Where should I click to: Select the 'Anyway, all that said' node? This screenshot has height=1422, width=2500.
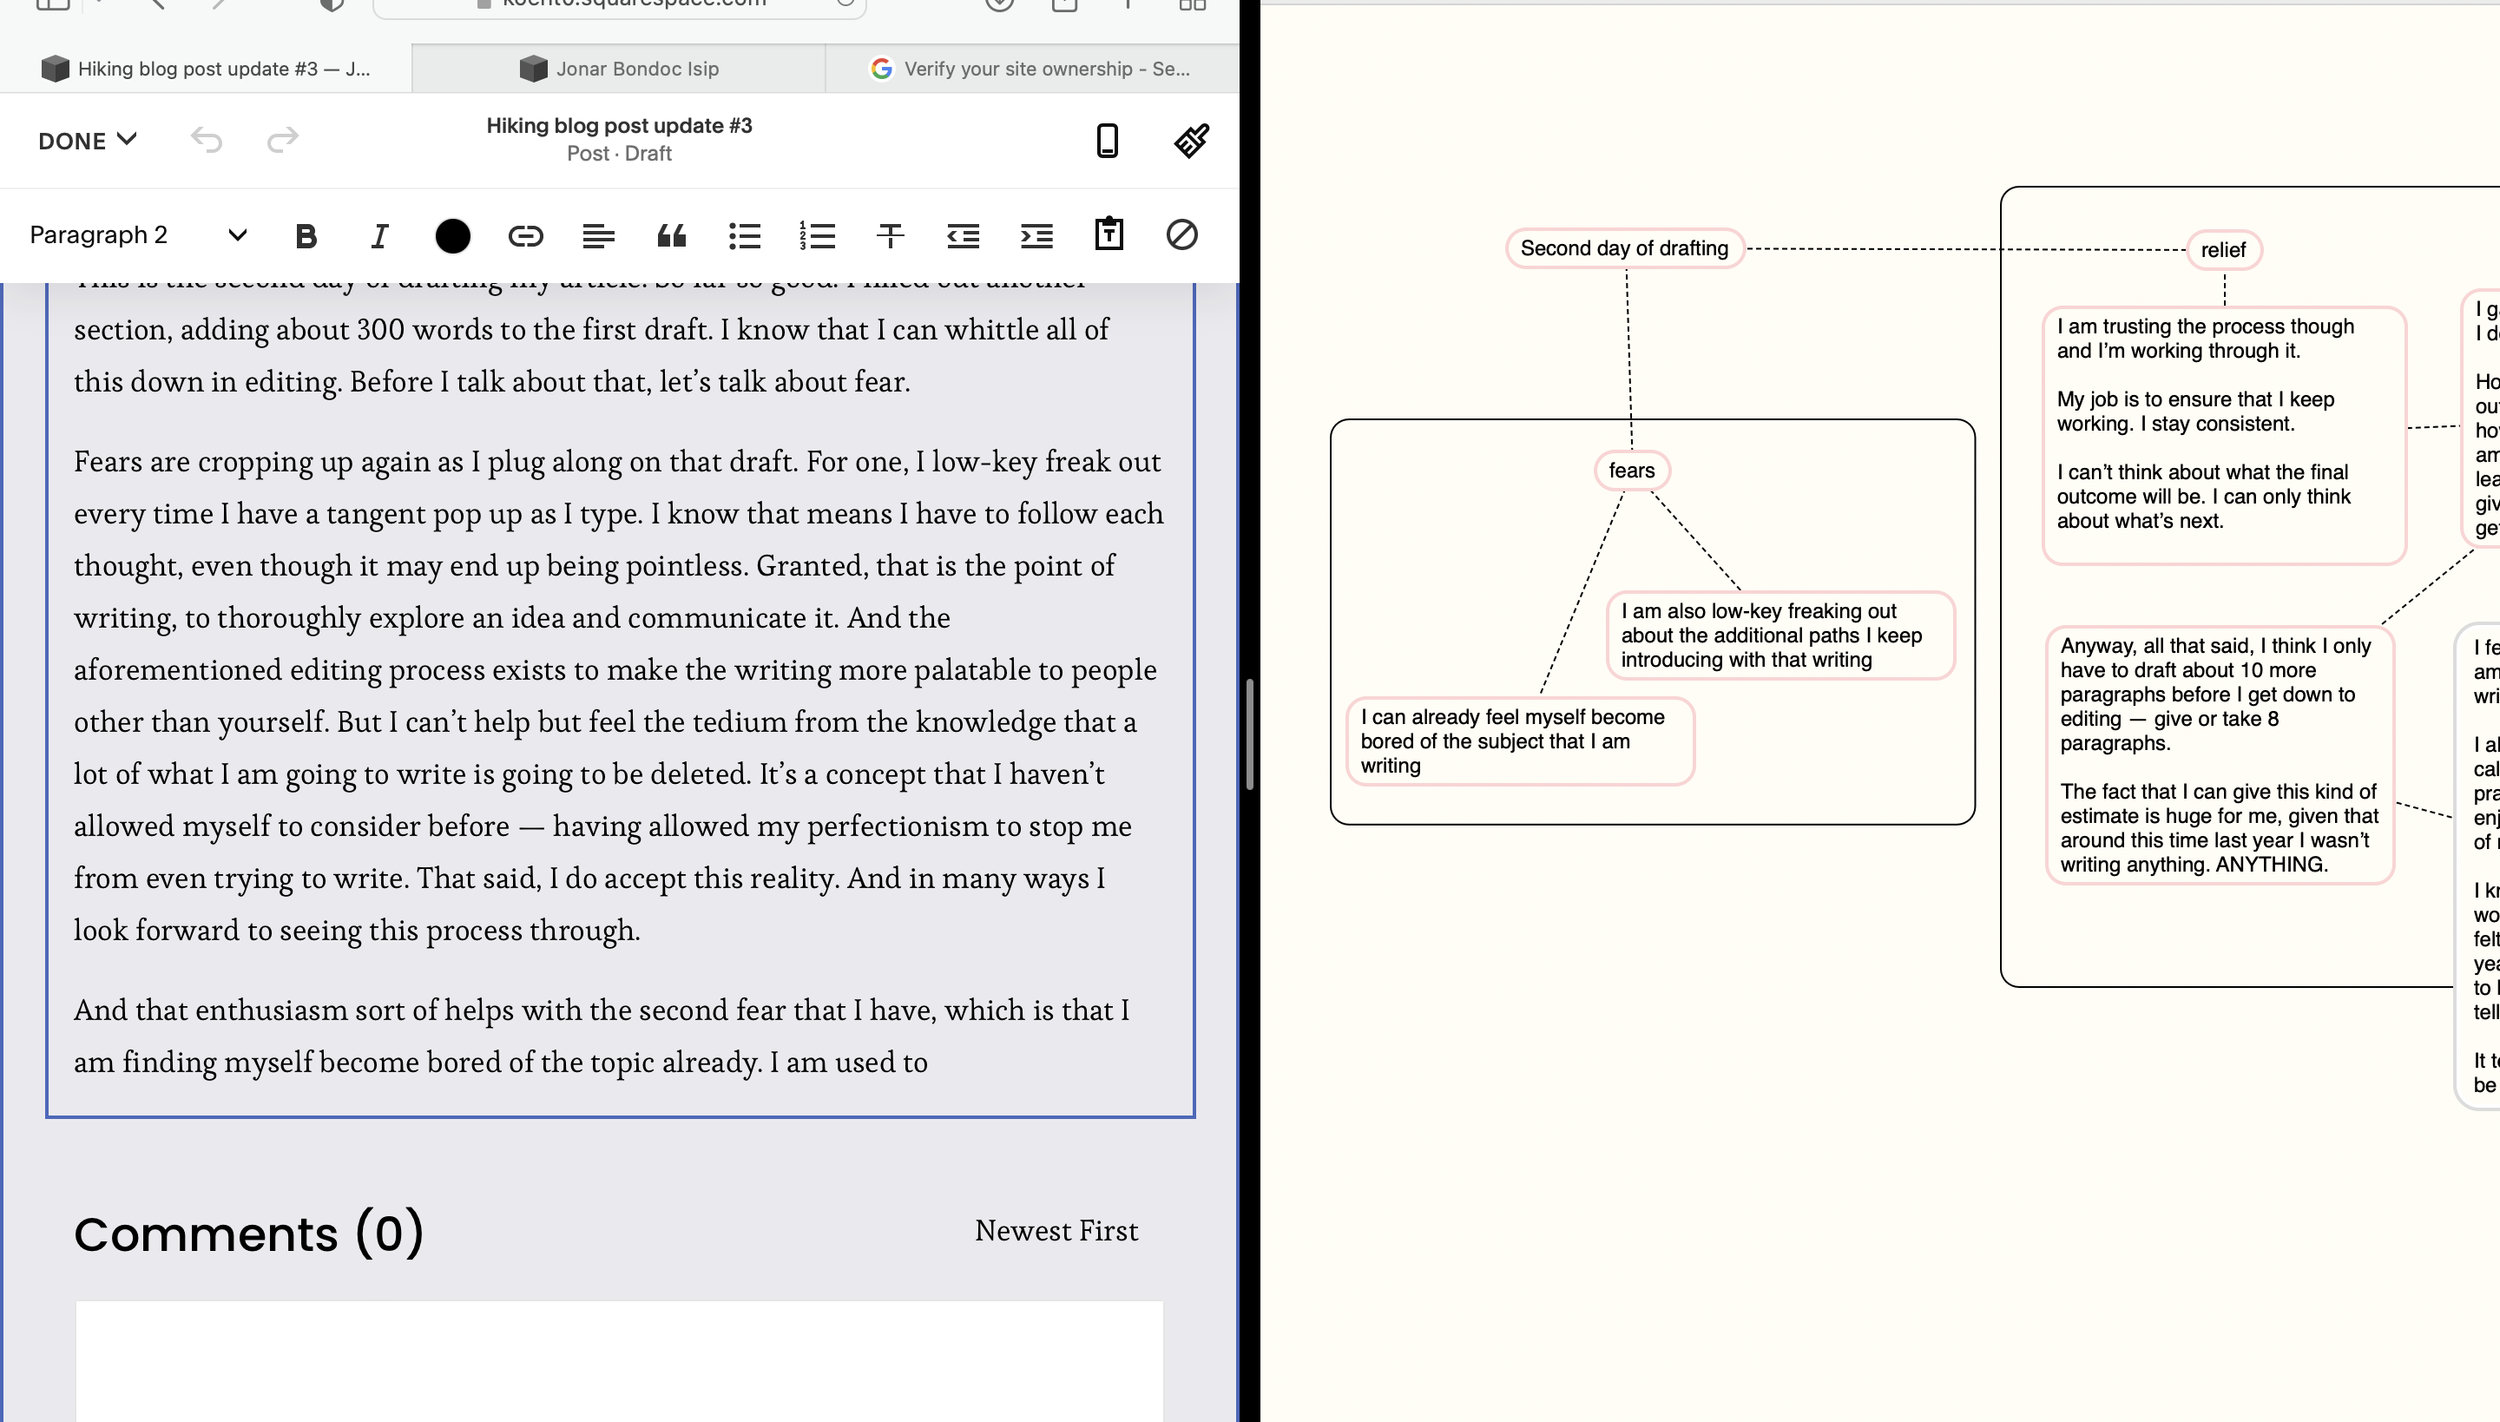[x=2220, y=755]
